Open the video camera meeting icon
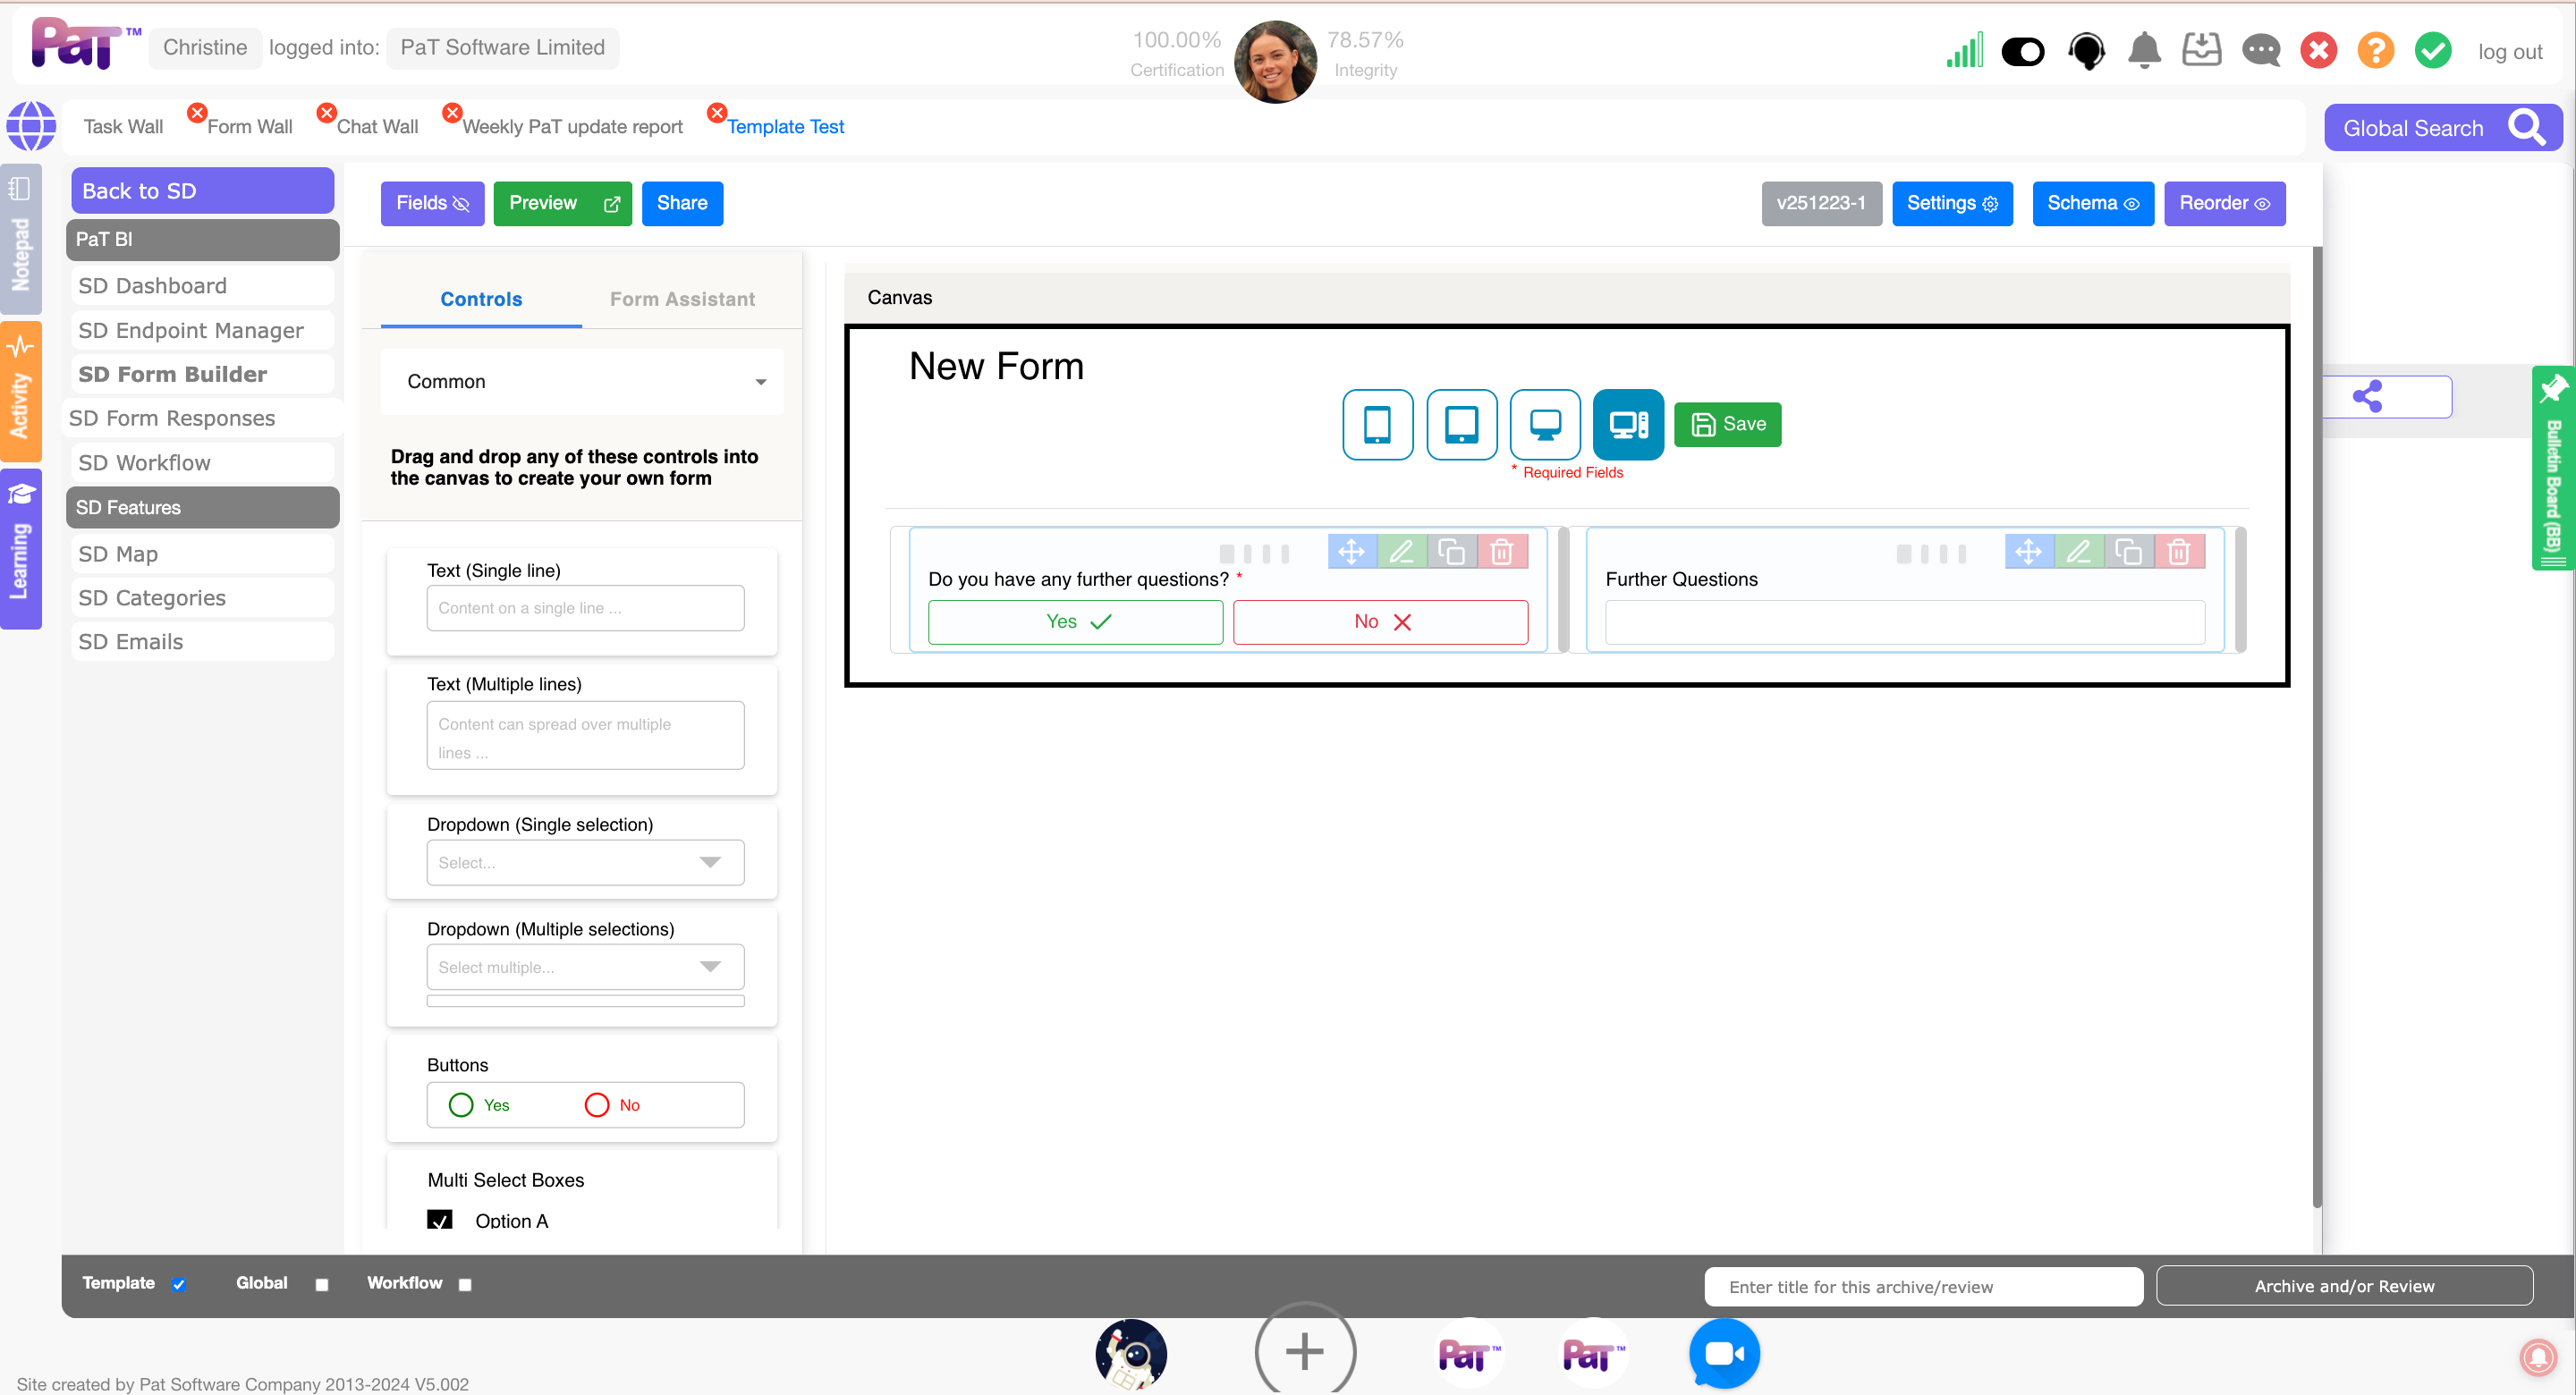Image resolution: width=2576 pixels, height=1395 pixels. click(x=1723, y=1353)
